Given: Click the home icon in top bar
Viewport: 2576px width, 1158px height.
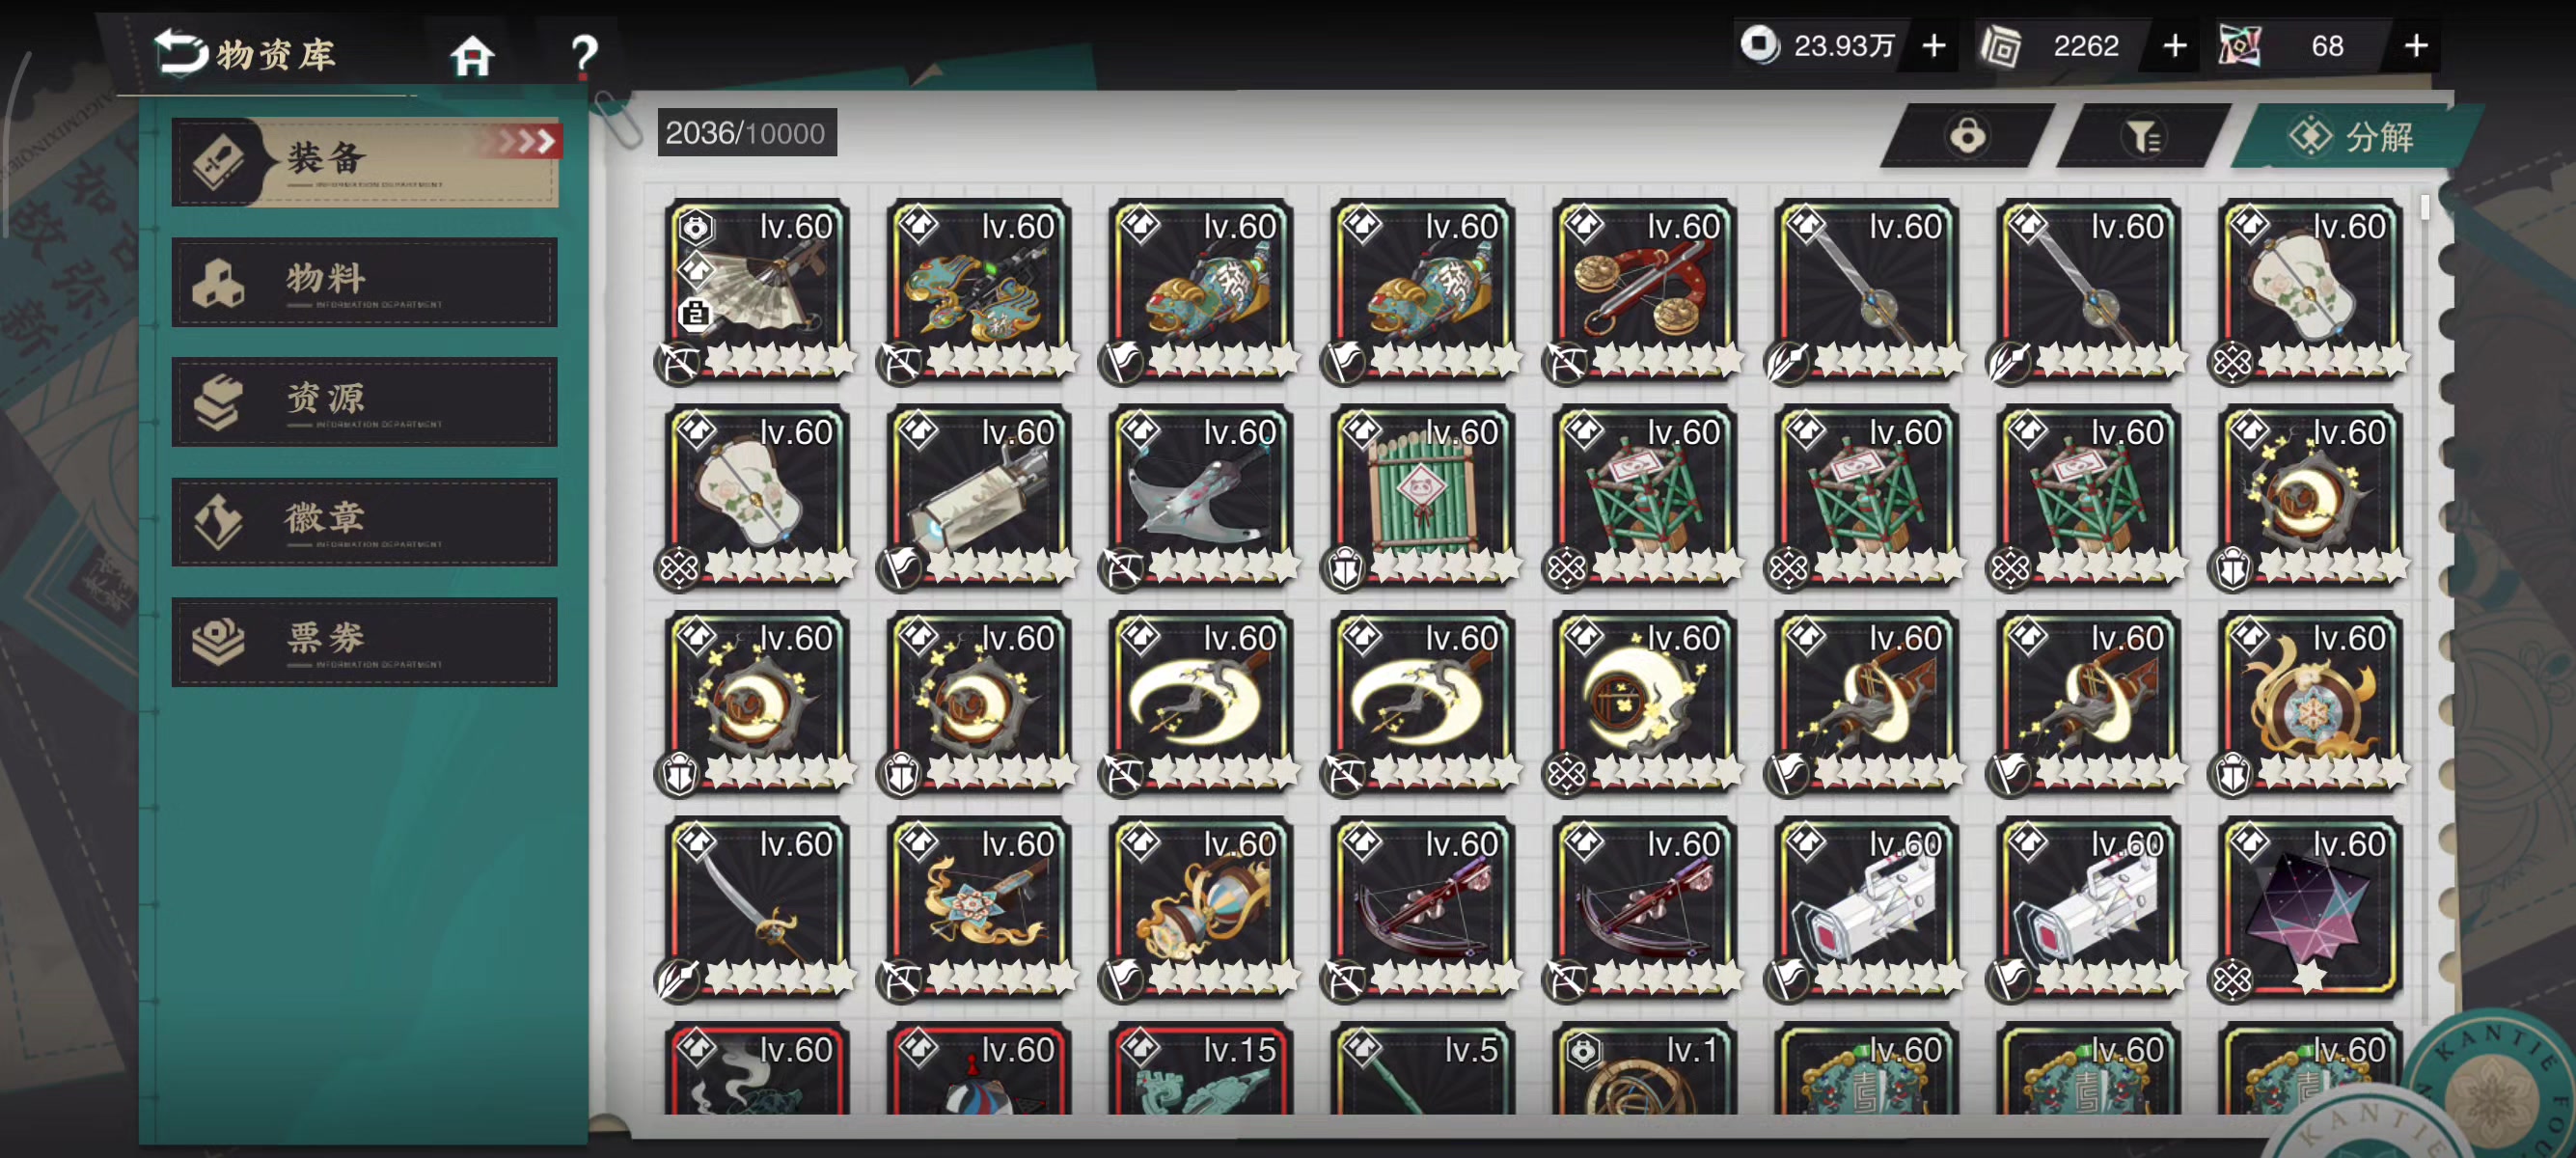Looking at the screenshot, I should coord(472,55).
